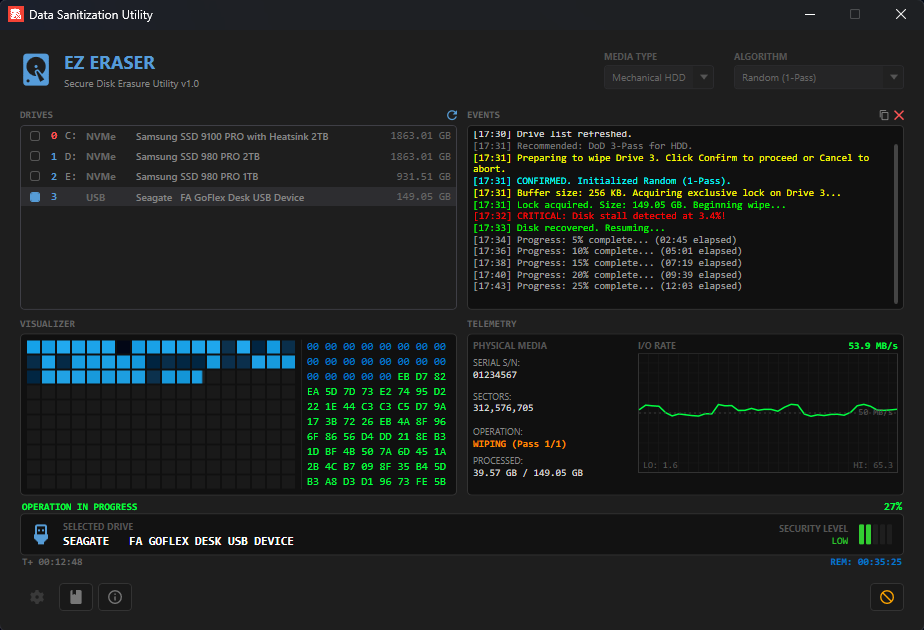The image size is (924, 630).
Task: Check drive 2 Samsung SSD 980 PRO 1TB
Action: (35, 176)
